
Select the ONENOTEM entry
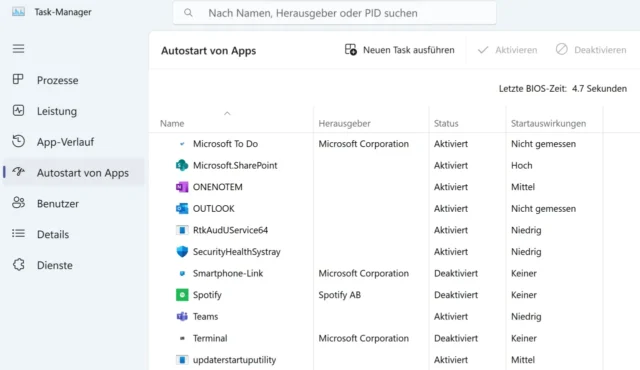pos(218,187)
